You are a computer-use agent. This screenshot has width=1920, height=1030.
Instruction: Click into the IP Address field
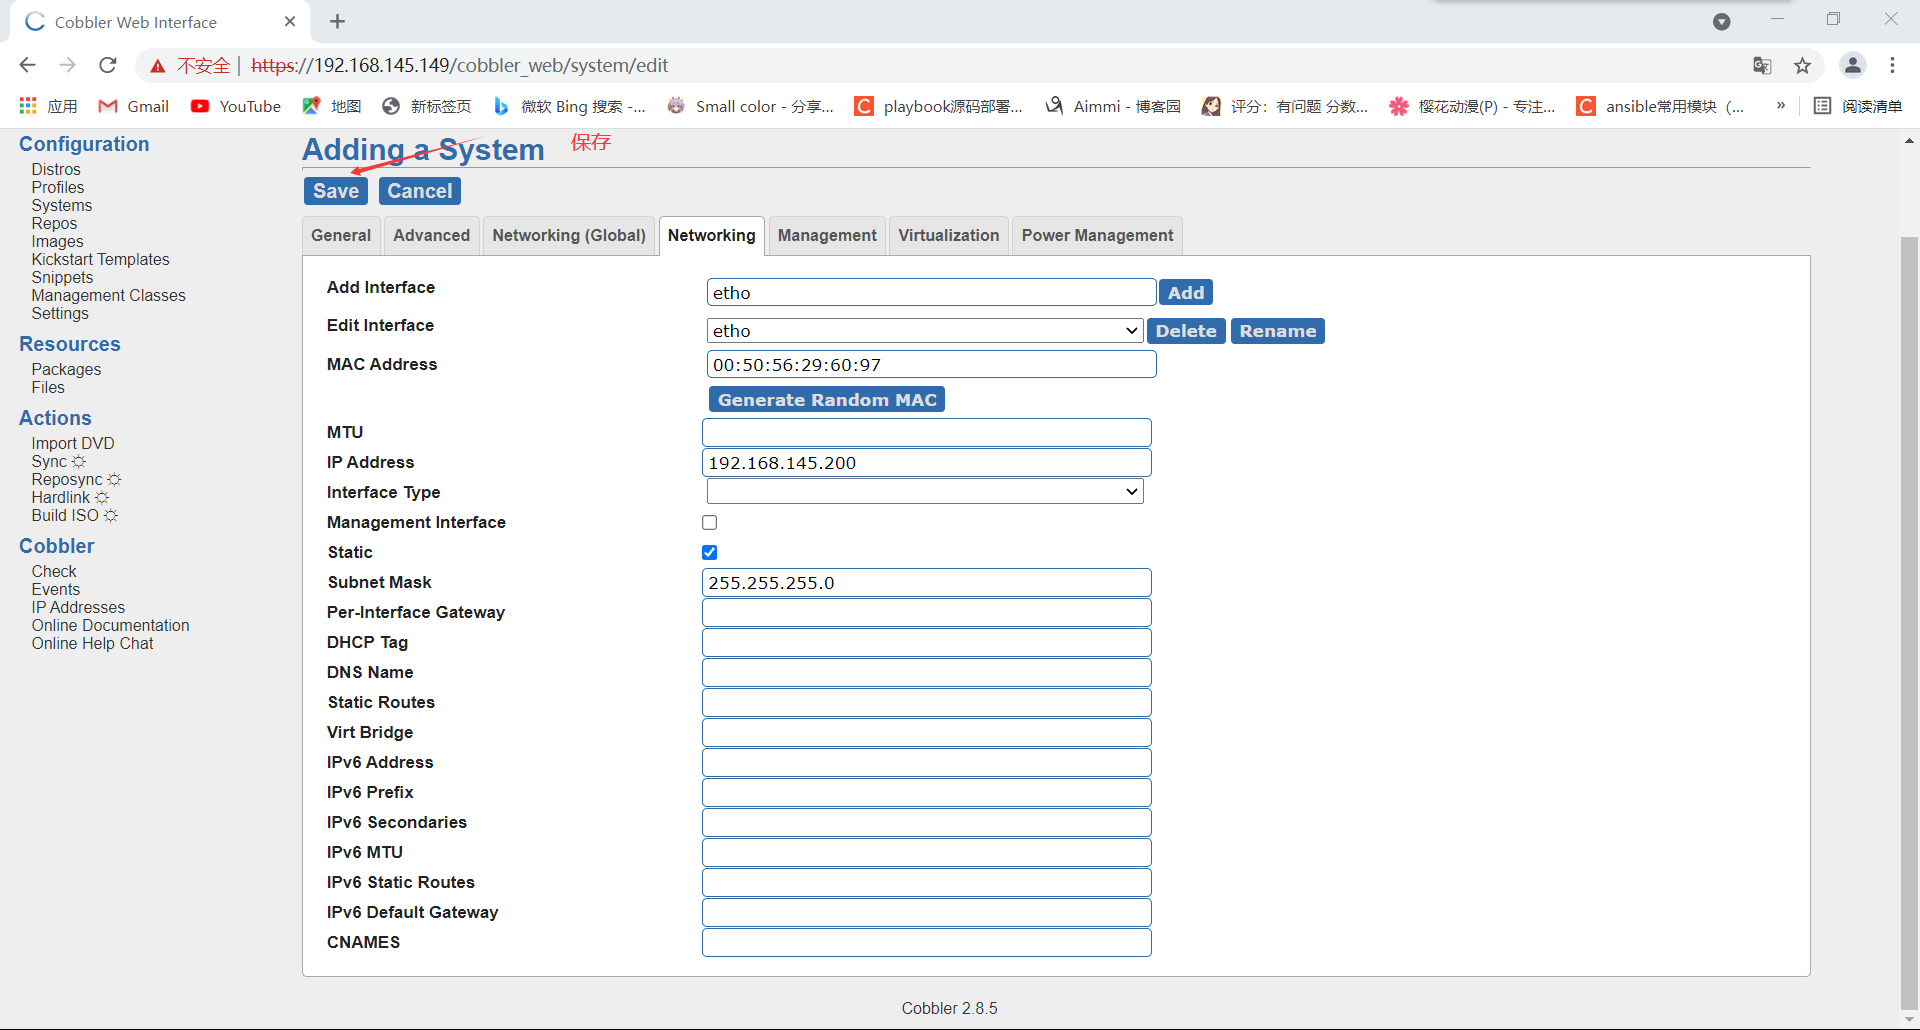(x=927, y=463)
